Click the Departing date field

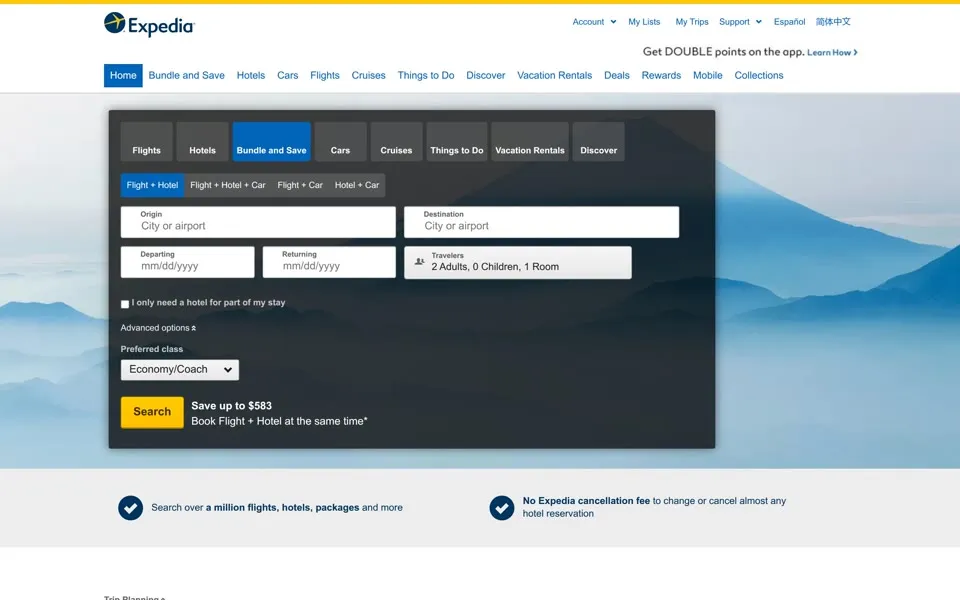click(x=187, y=262)
